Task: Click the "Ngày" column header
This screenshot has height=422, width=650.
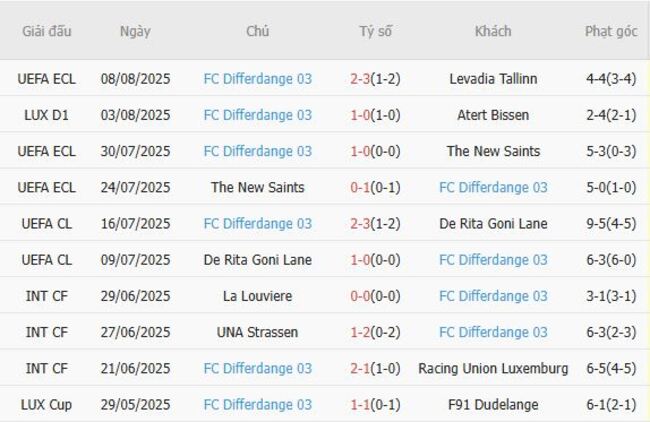Action: 135,31
